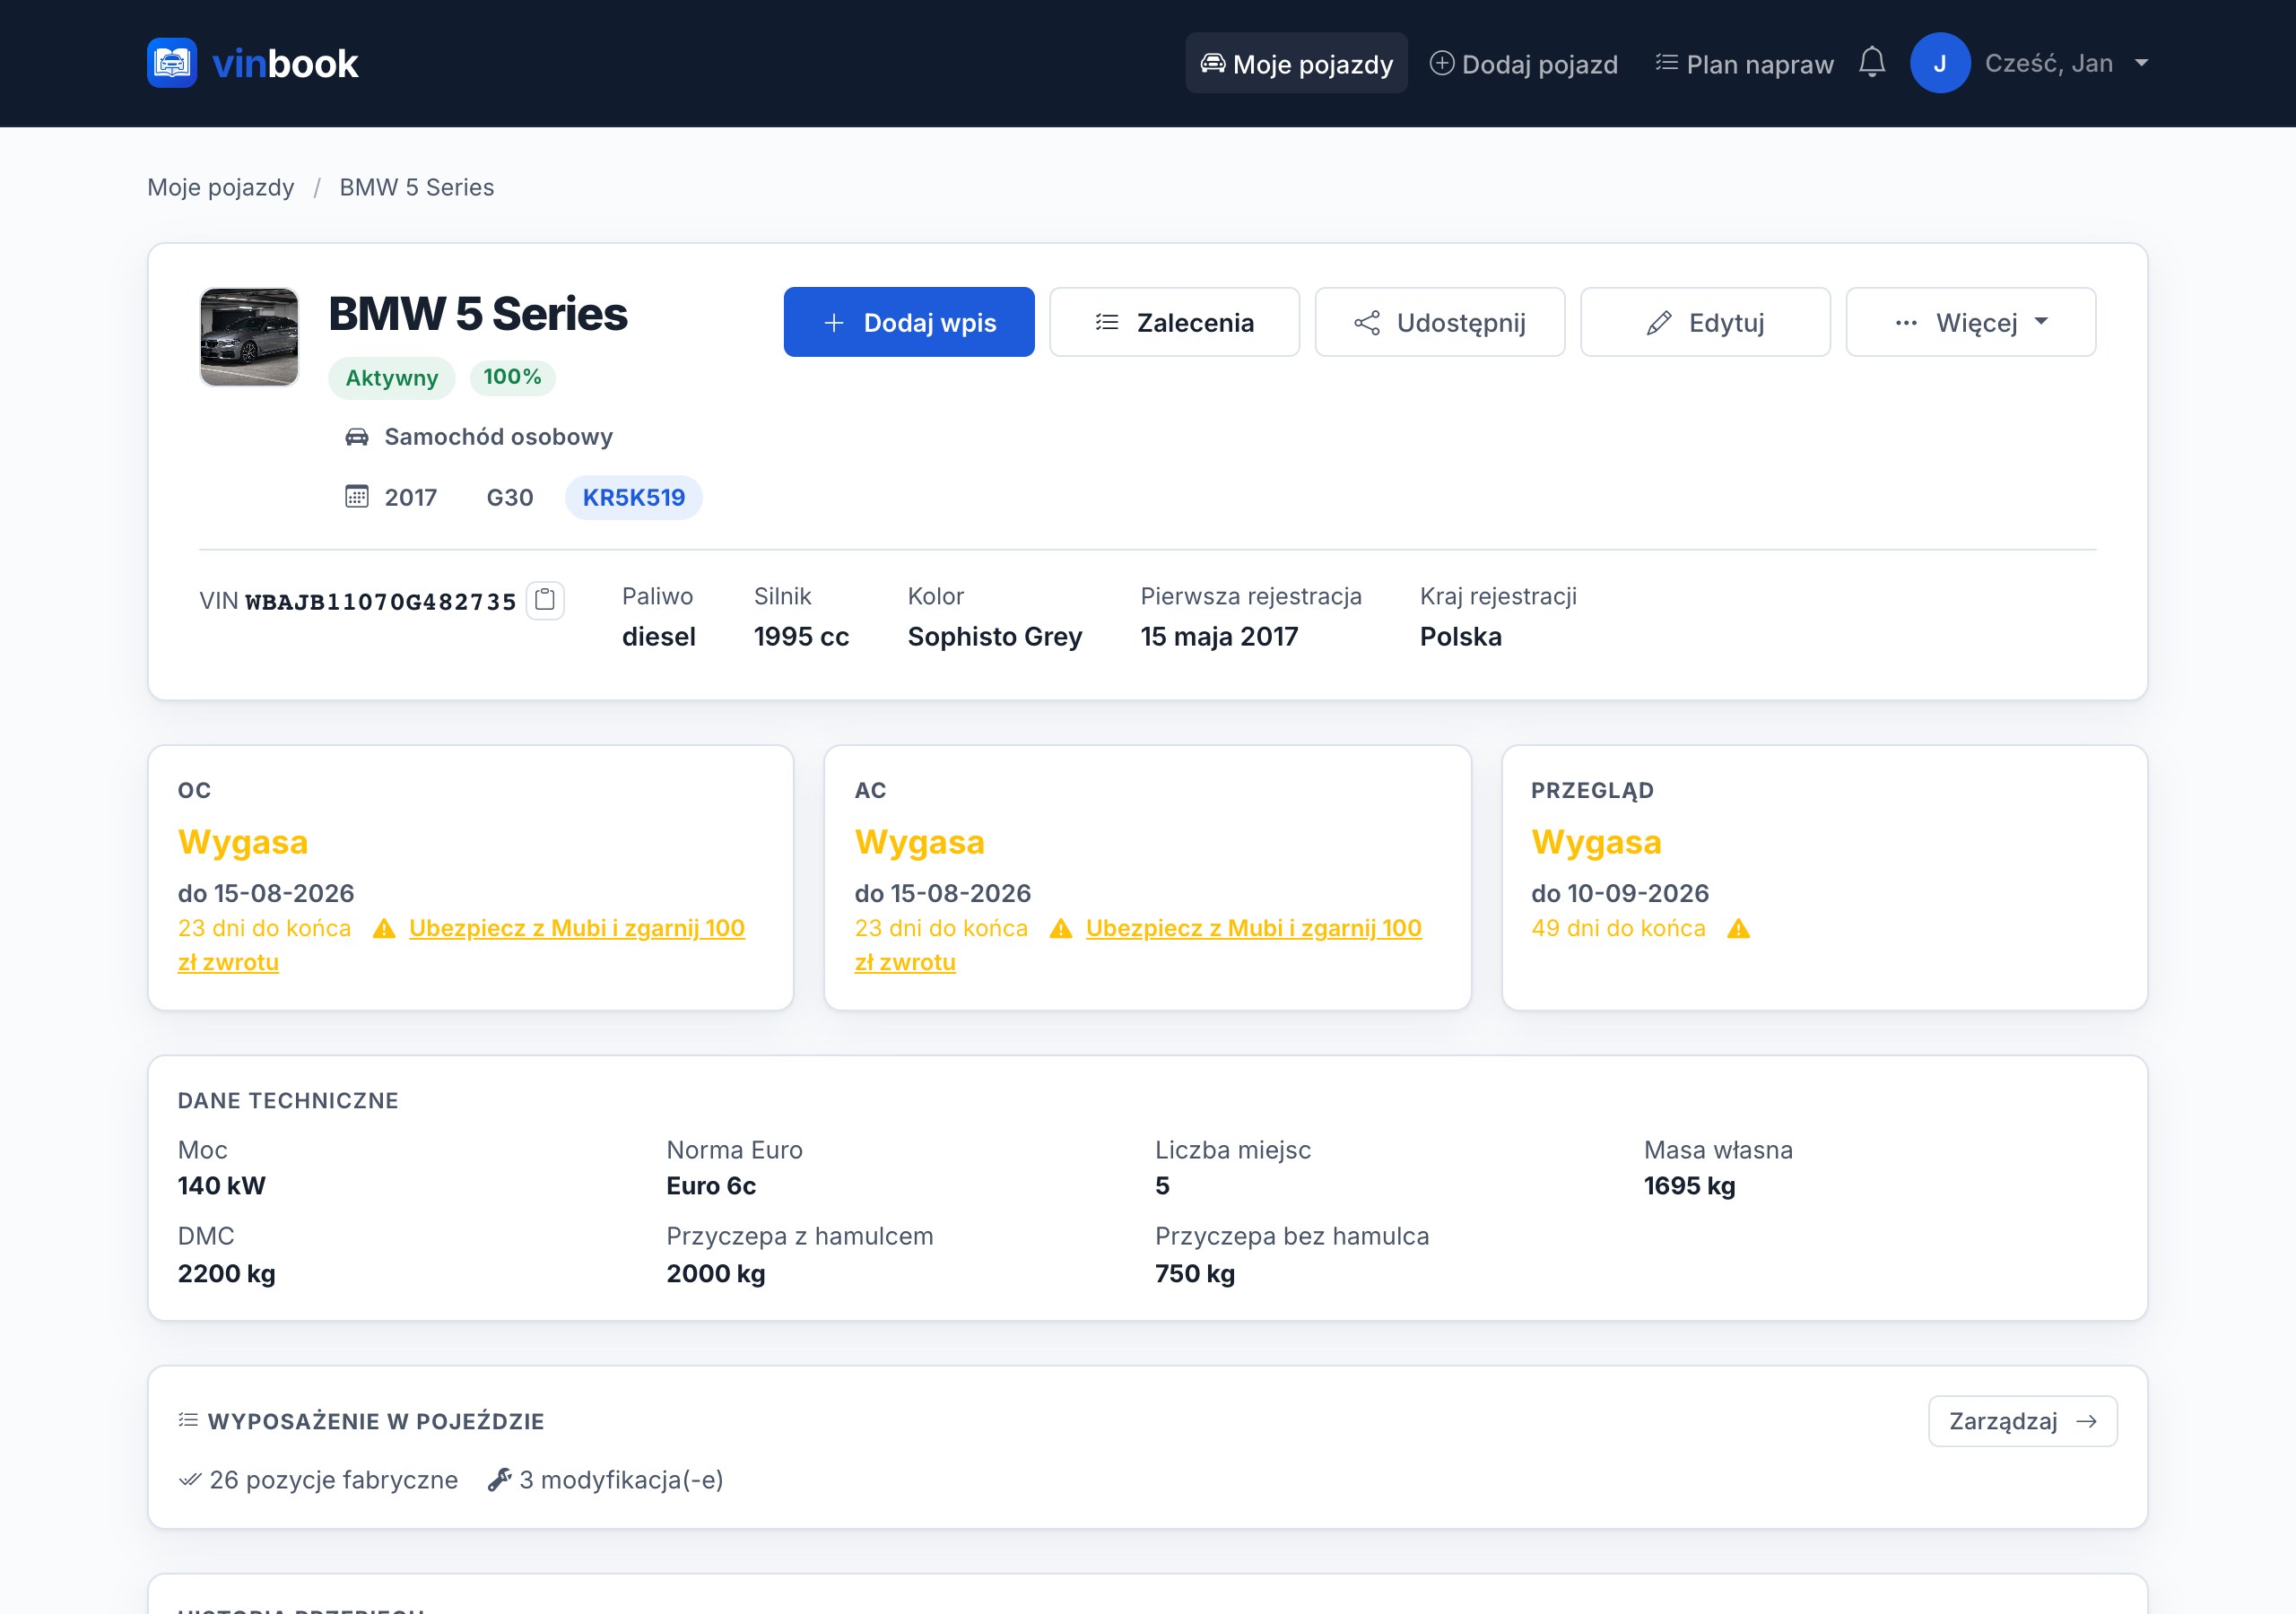Click the car icon beside Samochód osobowy
2296x1614 pixels.
[357, 437]
